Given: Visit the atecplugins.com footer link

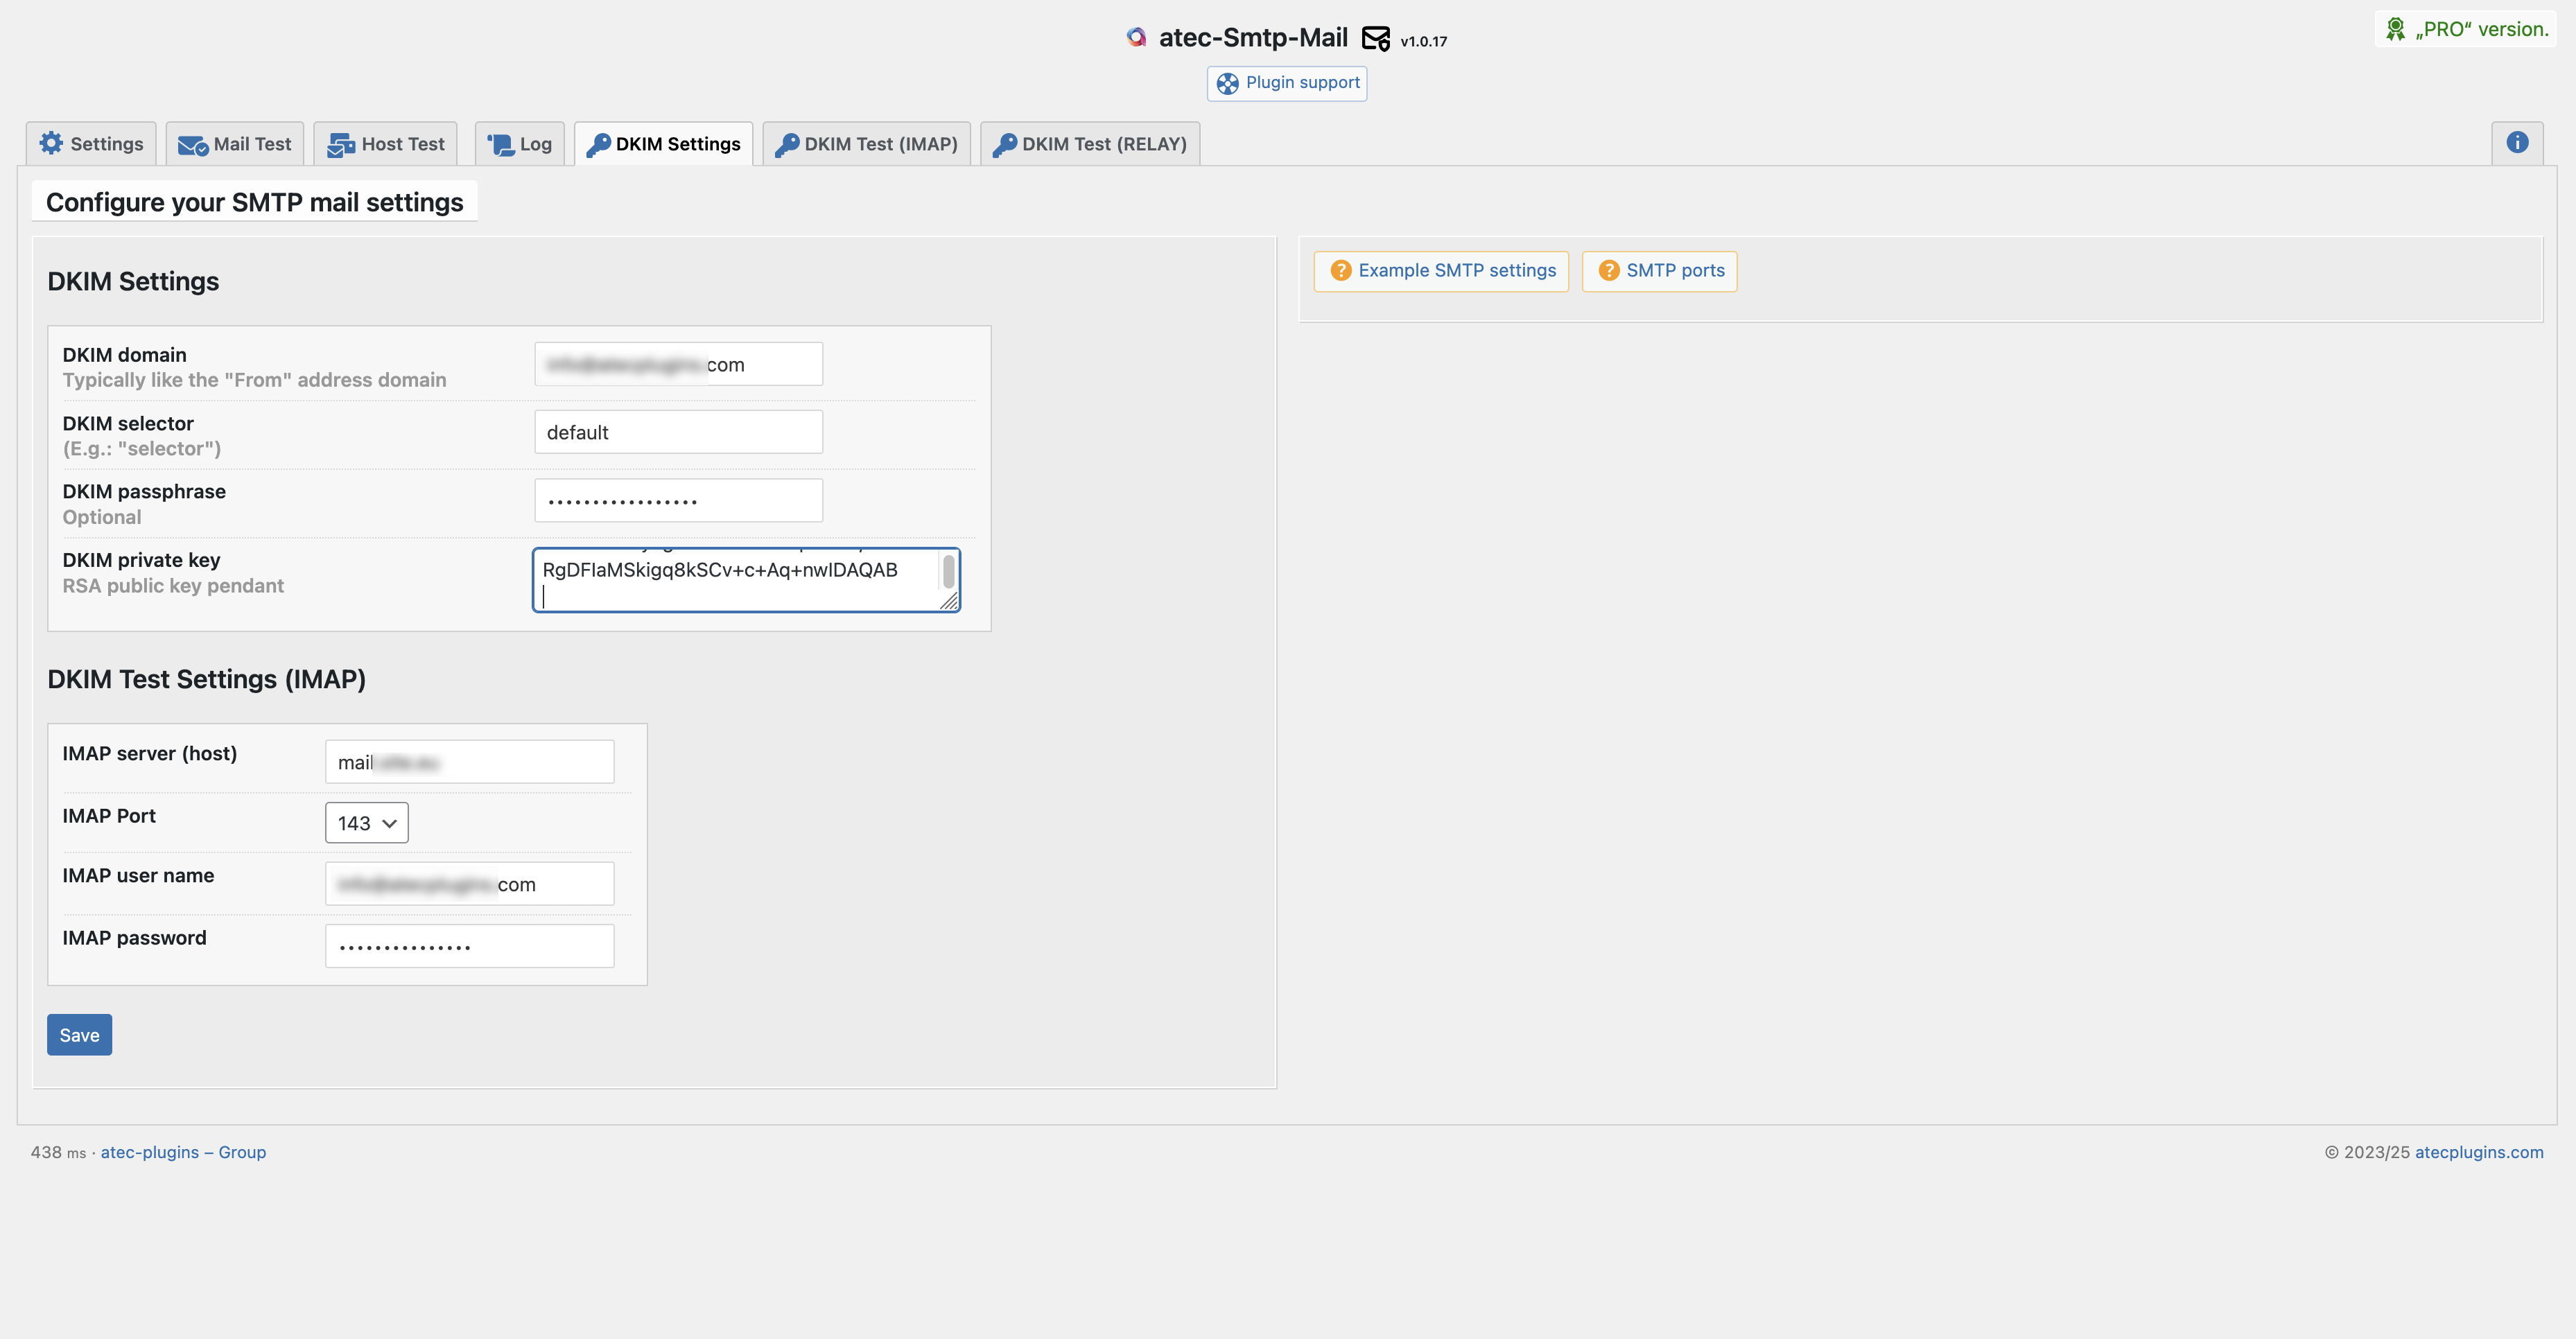Looking at the screenshot, I should pyautogui.click(x=2479, y=1152).
